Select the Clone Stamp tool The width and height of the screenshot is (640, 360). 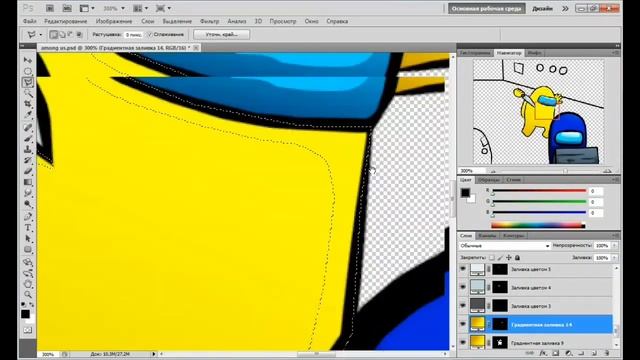point(28,149)
